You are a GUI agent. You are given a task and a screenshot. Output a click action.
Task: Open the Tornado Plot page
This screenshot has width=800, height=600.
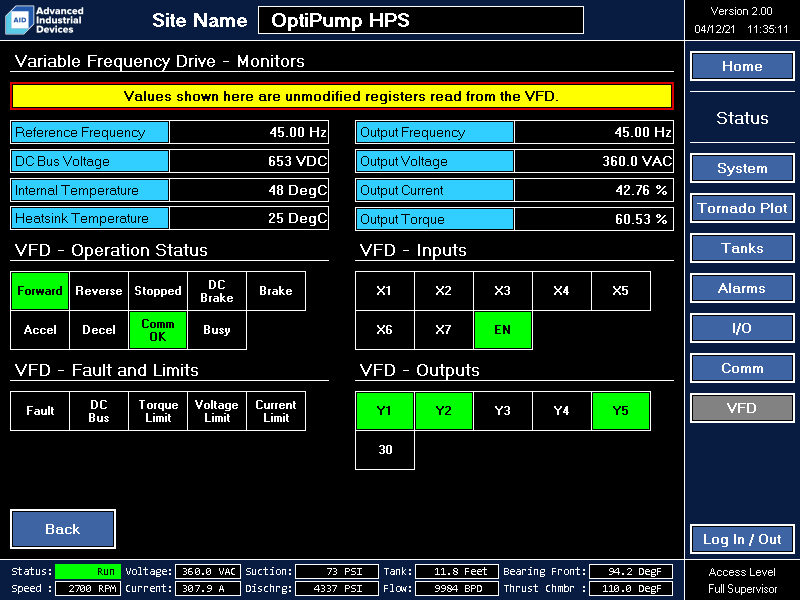point(742,208)
